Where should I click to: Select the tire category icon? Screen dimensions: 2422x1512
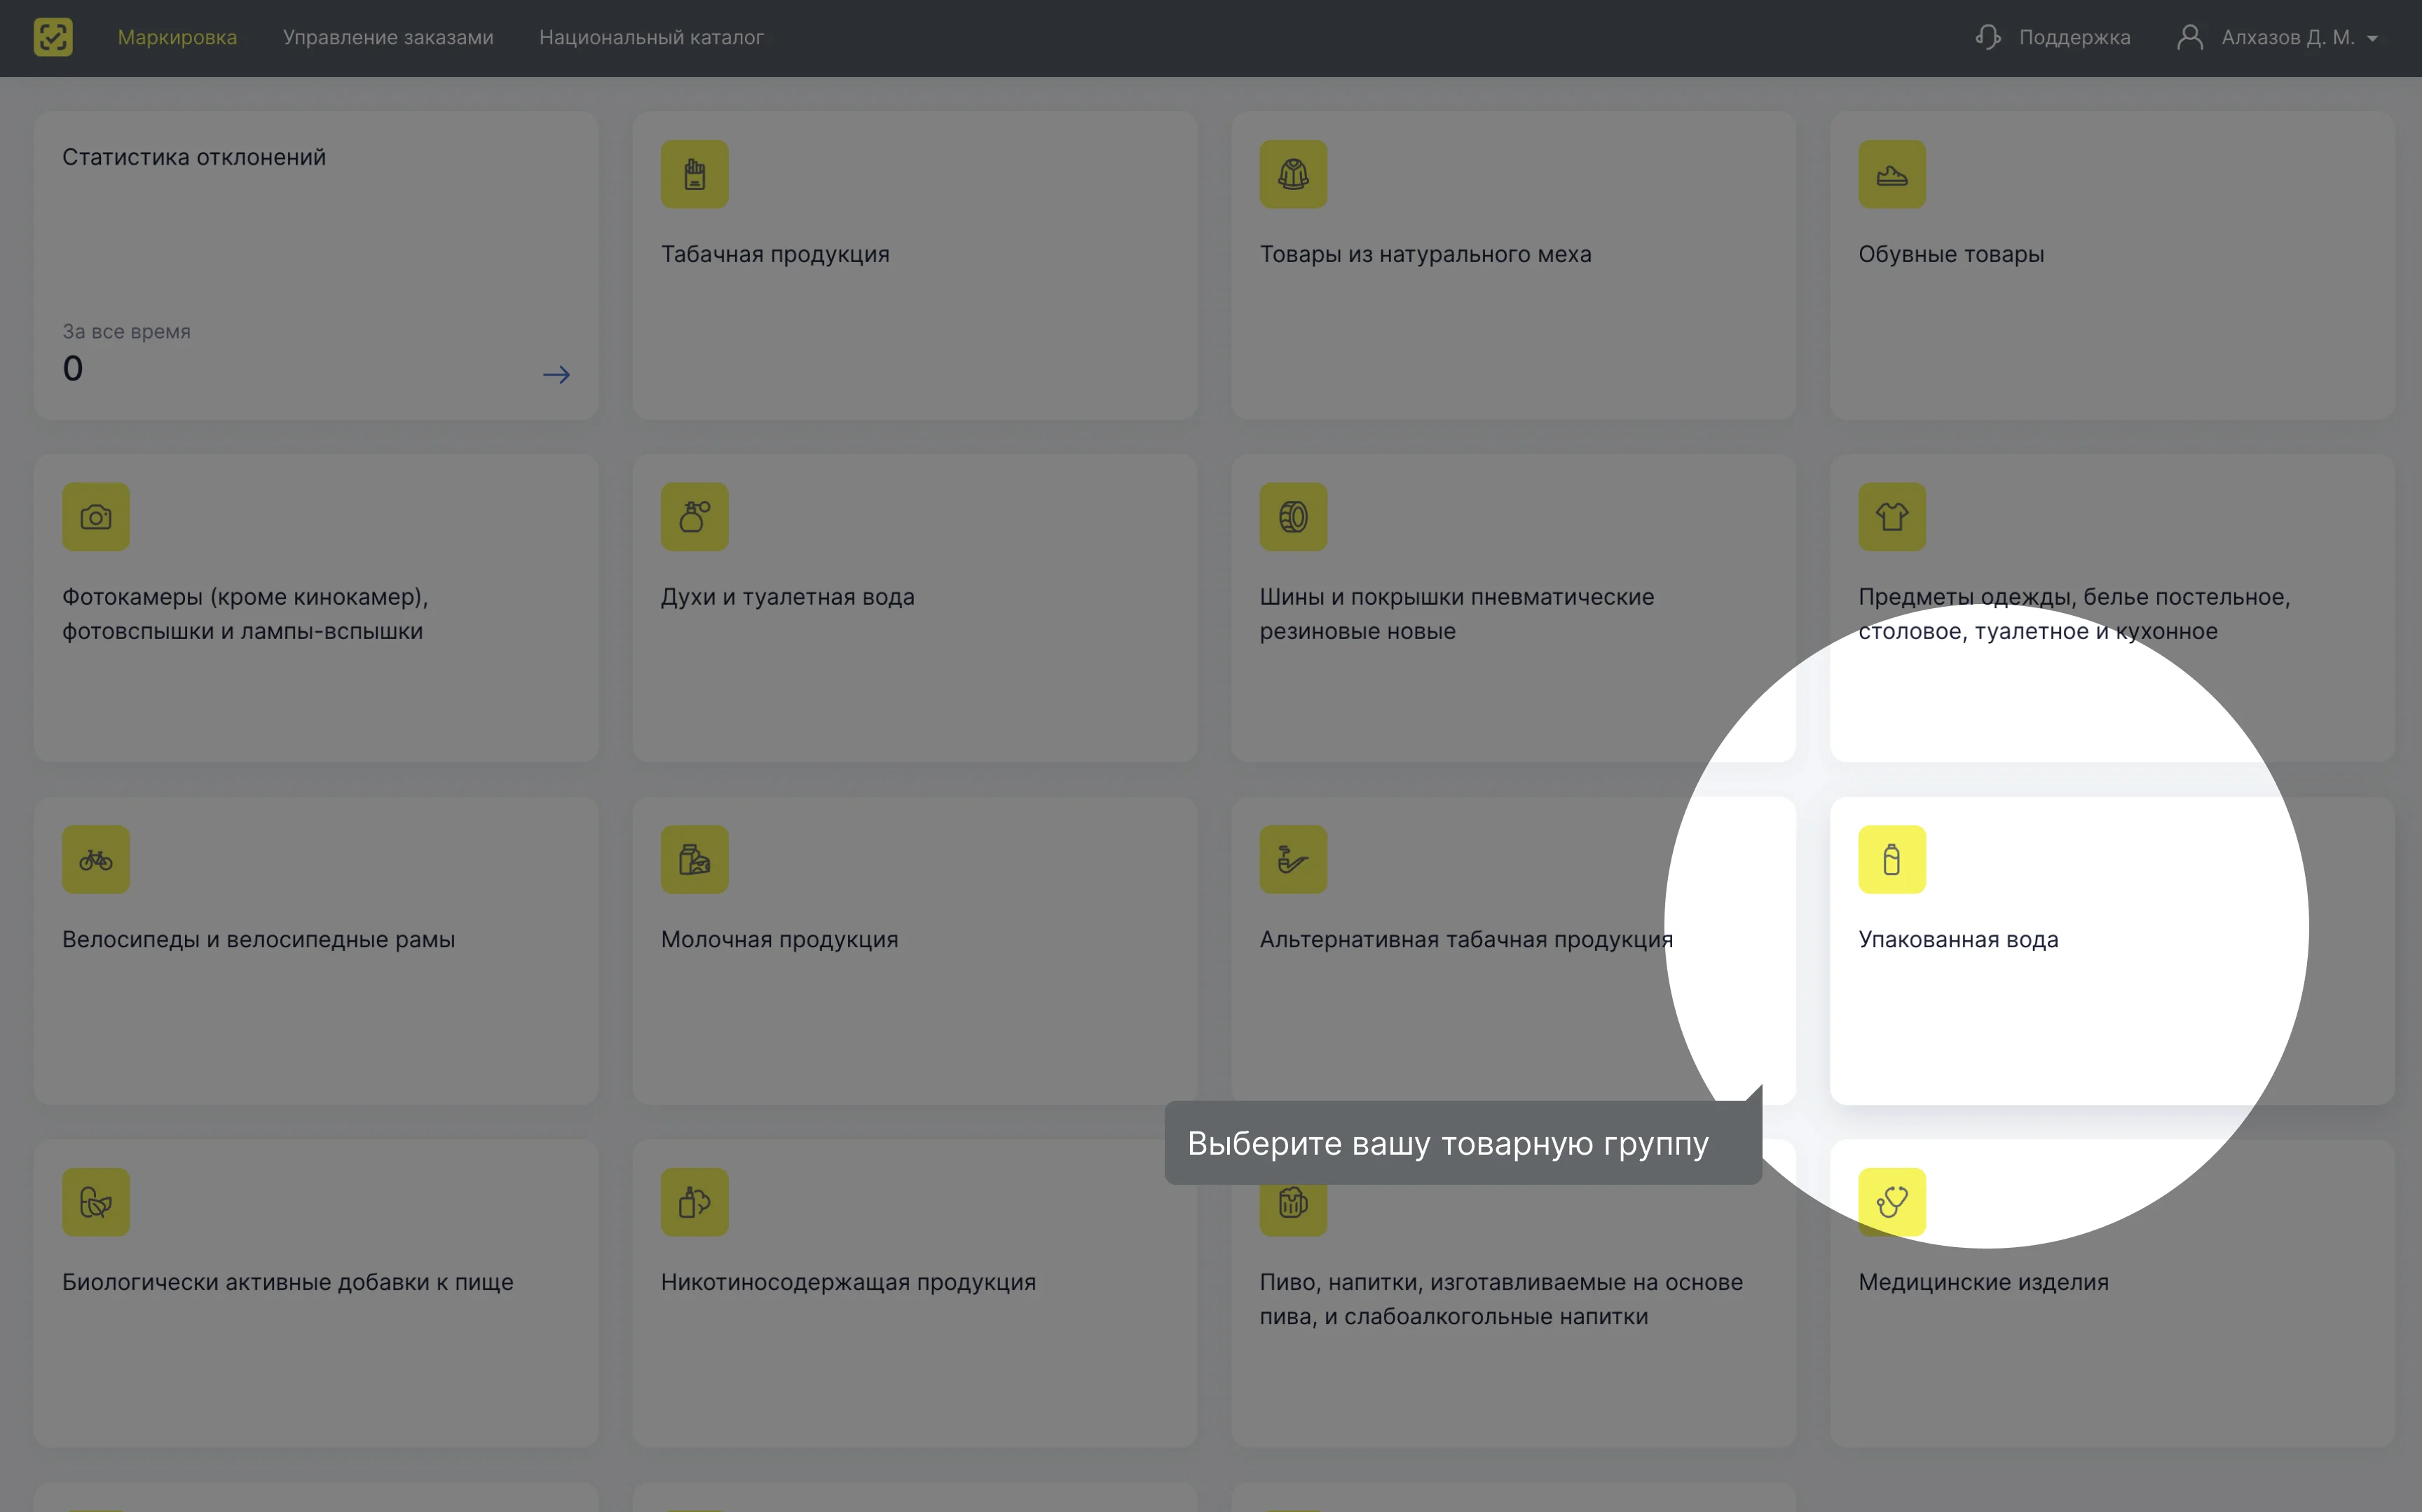click(1293, 517)
